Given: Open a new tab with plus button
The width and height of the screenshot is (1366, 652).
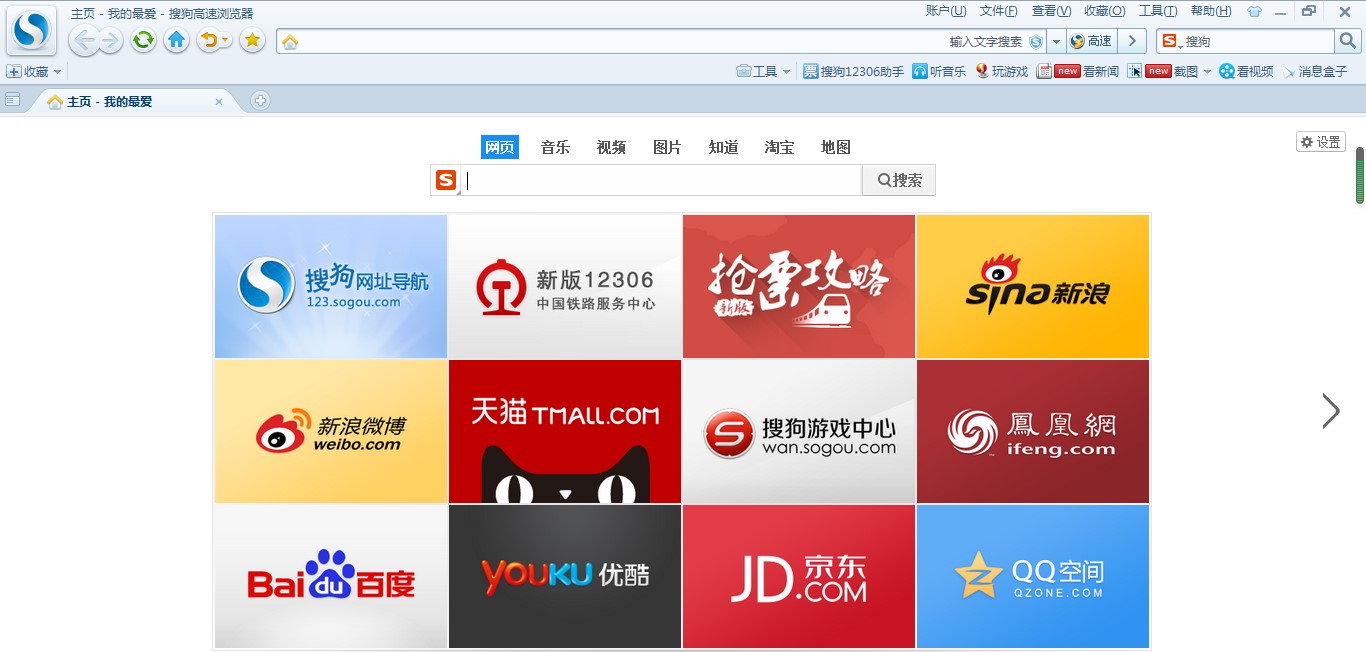Looking at the screenshot, I should point(260,101).
